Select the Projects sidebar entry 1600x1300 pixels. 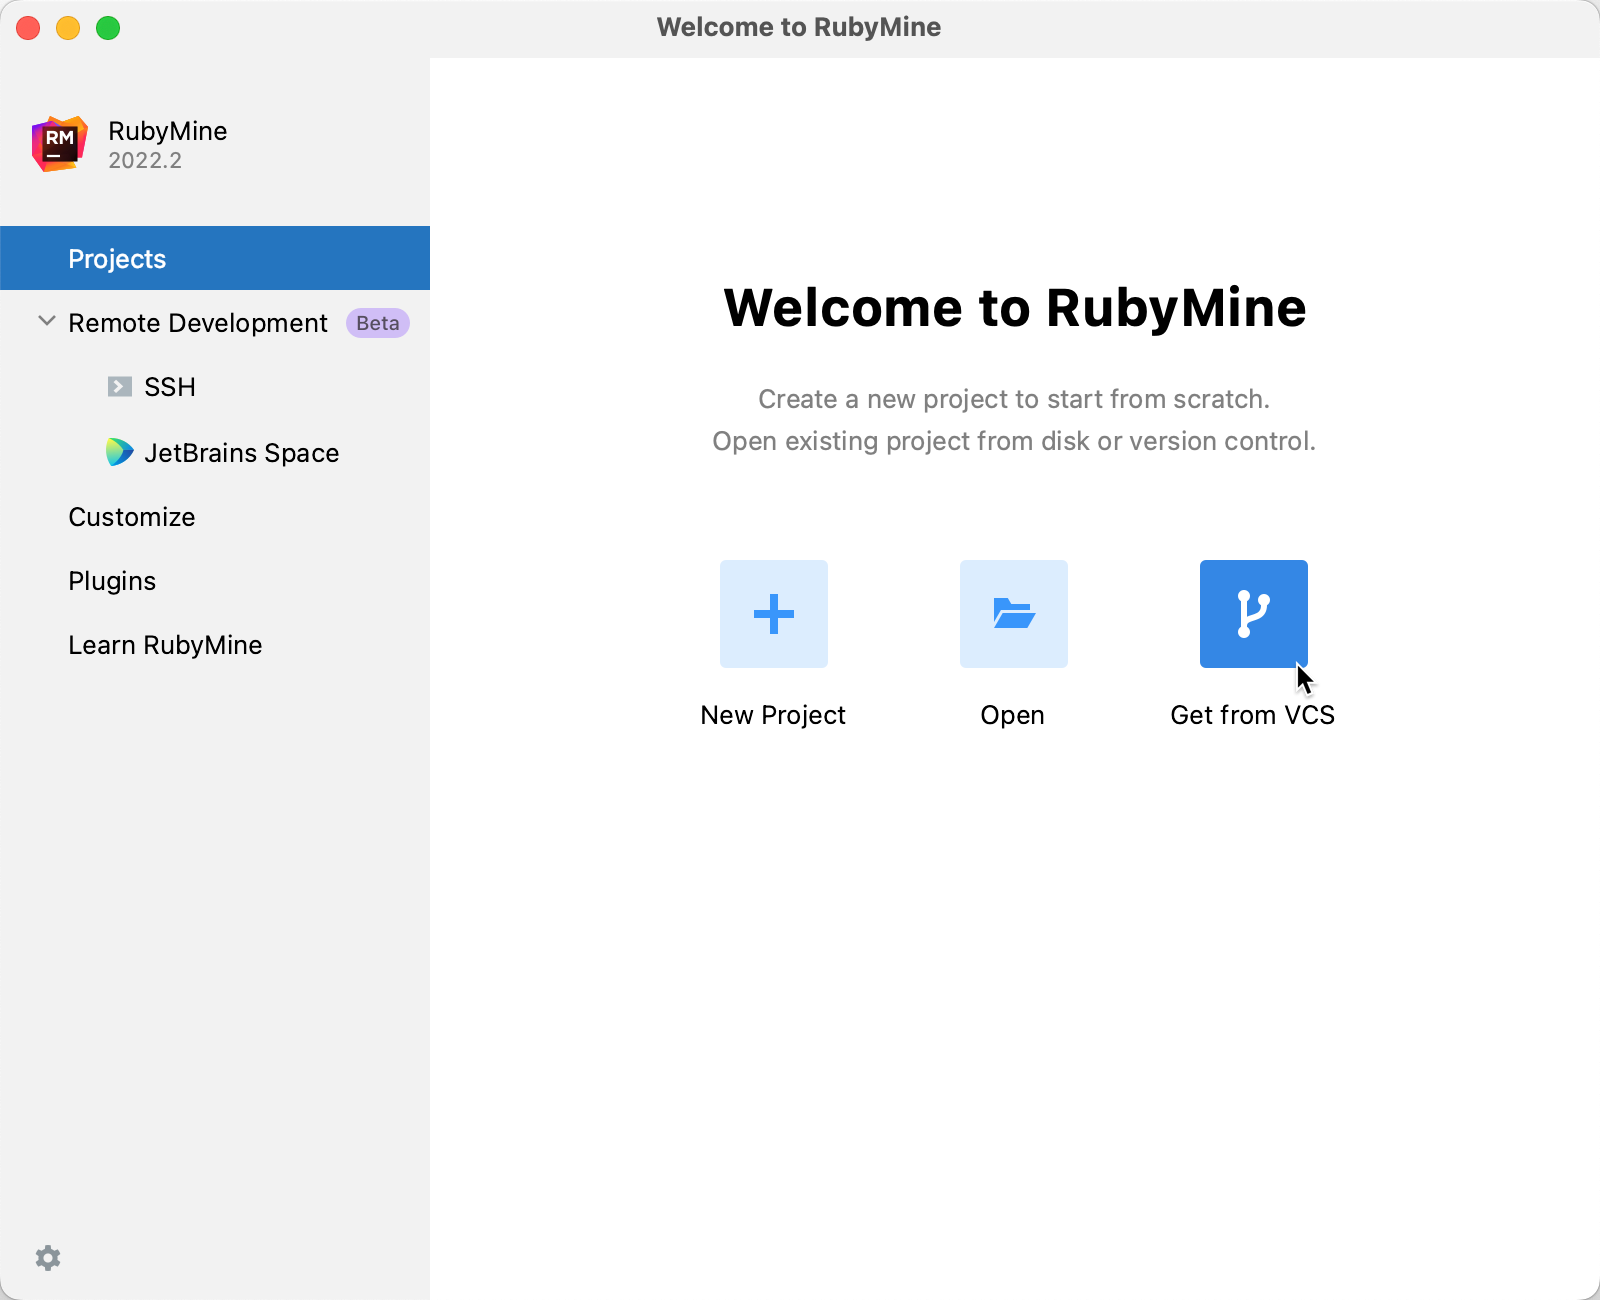[x=117, y=258]
